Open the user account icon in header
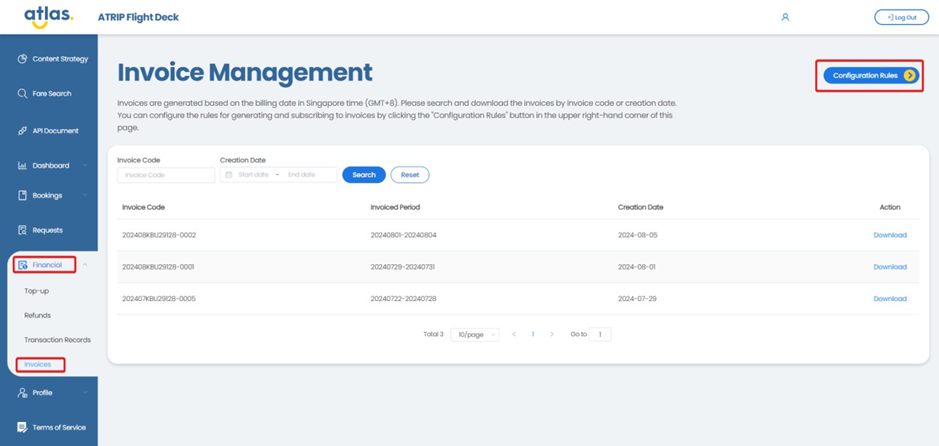This screenshot has height=446, width=939. point(785,17)
